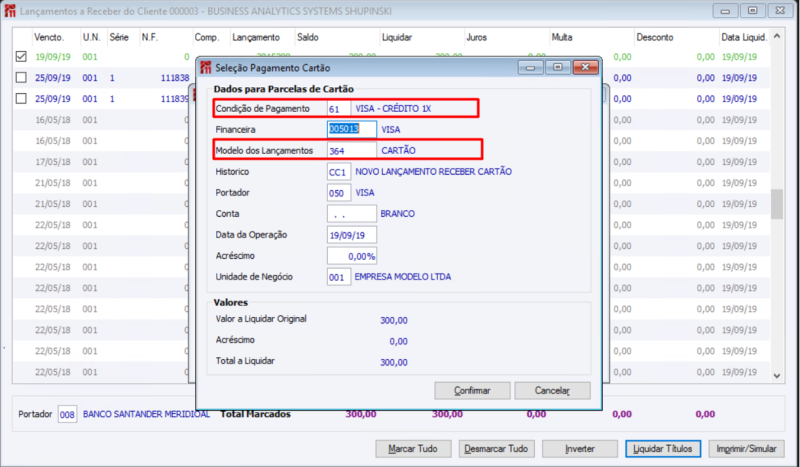This screenshot has height=467, width=800.
Task: Click Portador field 008 in main window
Action: click(67, 414)
